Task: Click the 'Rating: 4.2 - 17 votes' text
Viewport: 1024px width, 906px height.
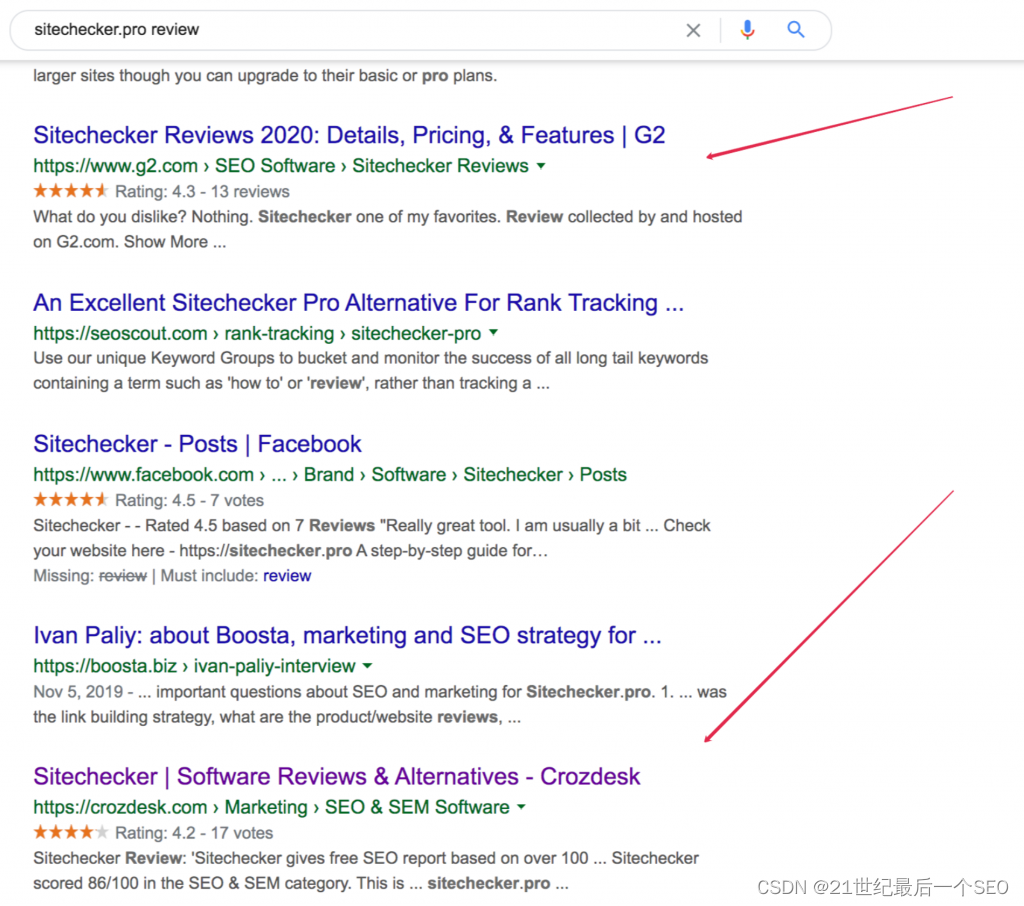Action: click(x=194, y=833)
